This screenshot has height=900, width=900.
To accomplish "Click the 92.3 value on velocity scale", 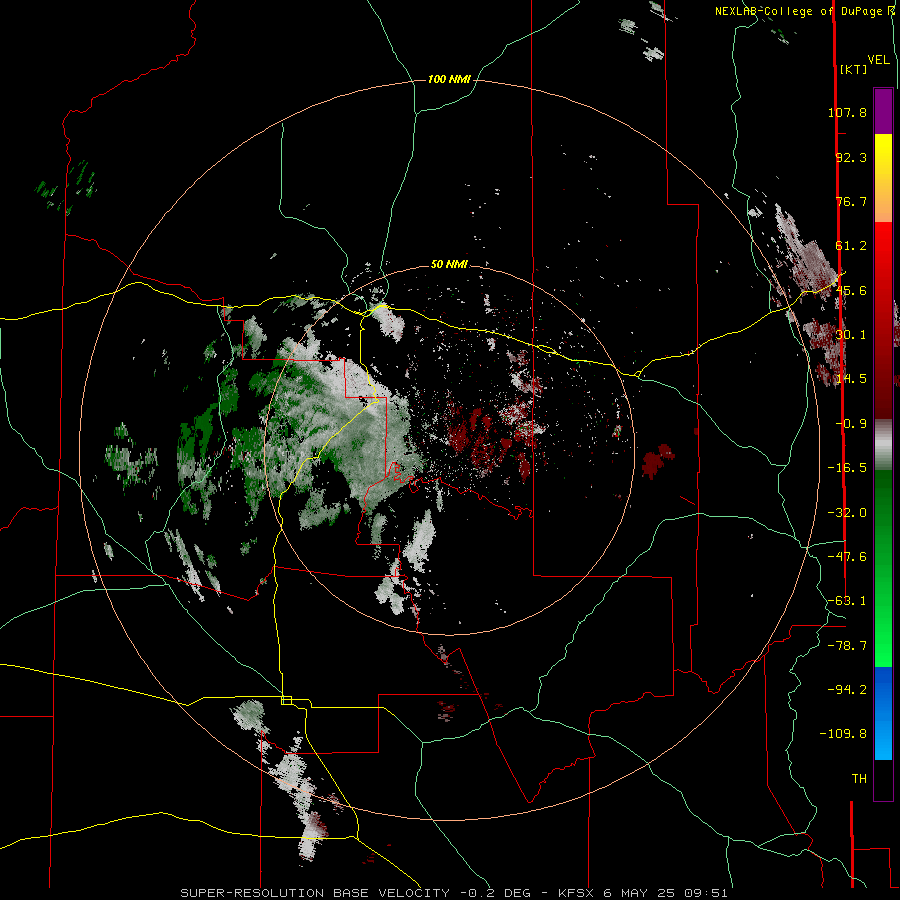I will (x=851, y=157).
